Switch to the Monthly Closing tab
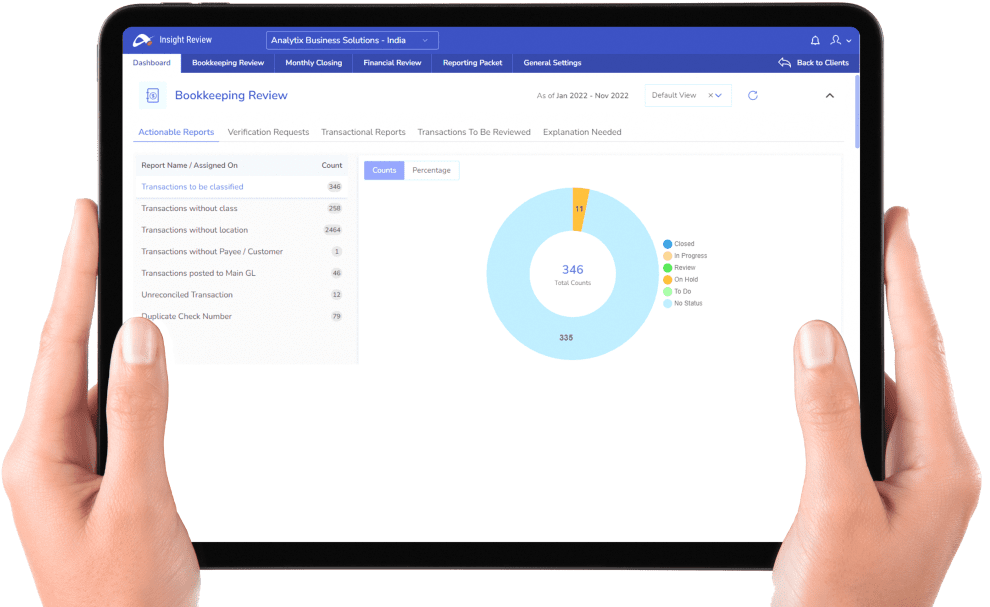Viewport: 990px width, 607px height. [312, 62]
